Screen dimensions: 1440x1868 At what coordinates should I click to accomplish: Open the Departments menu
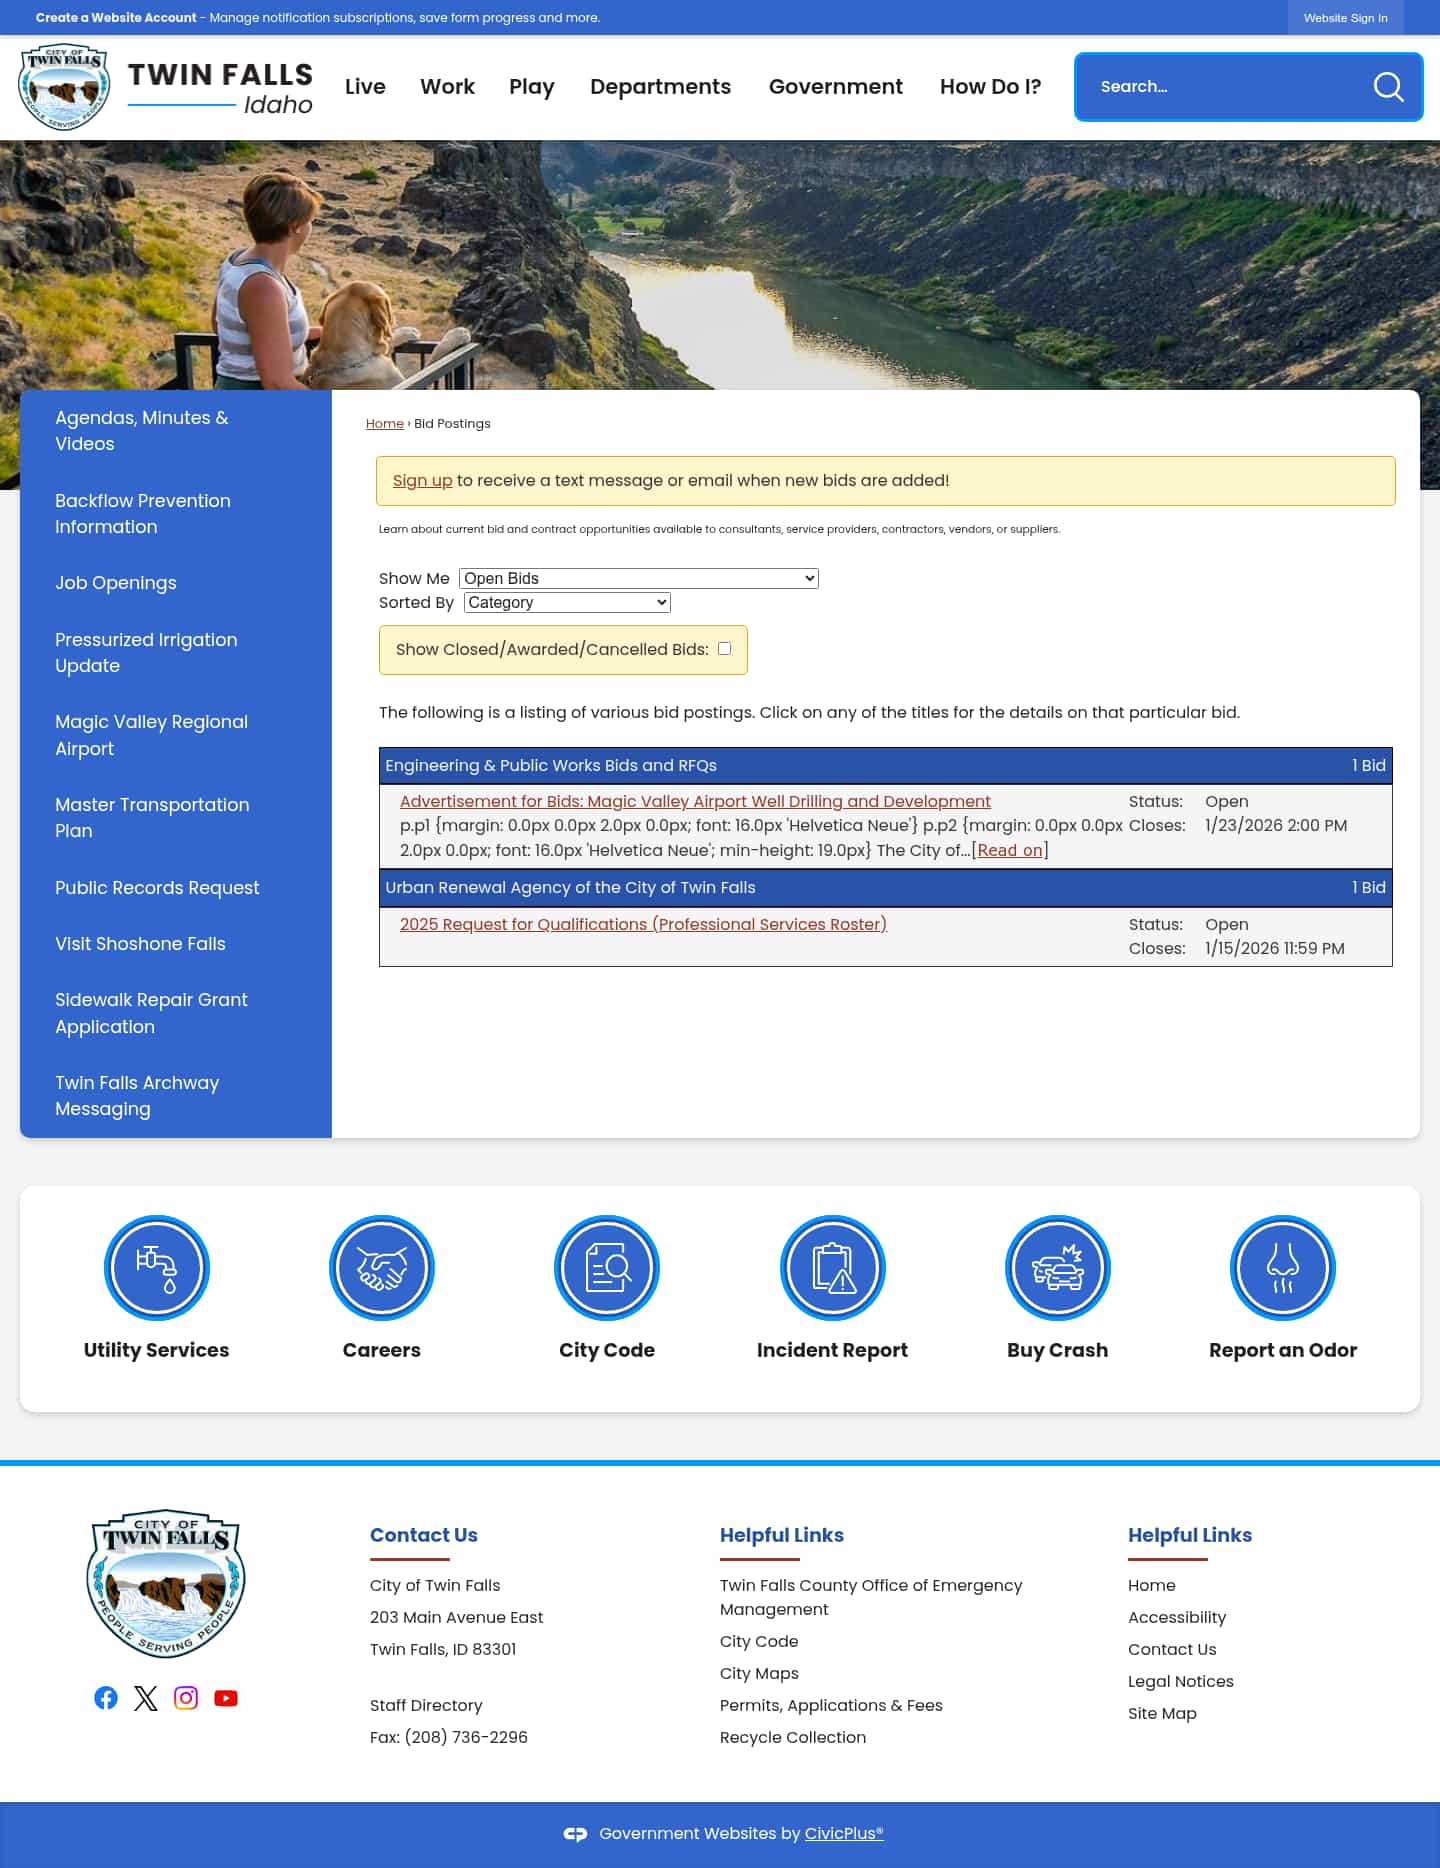point(660,87)
